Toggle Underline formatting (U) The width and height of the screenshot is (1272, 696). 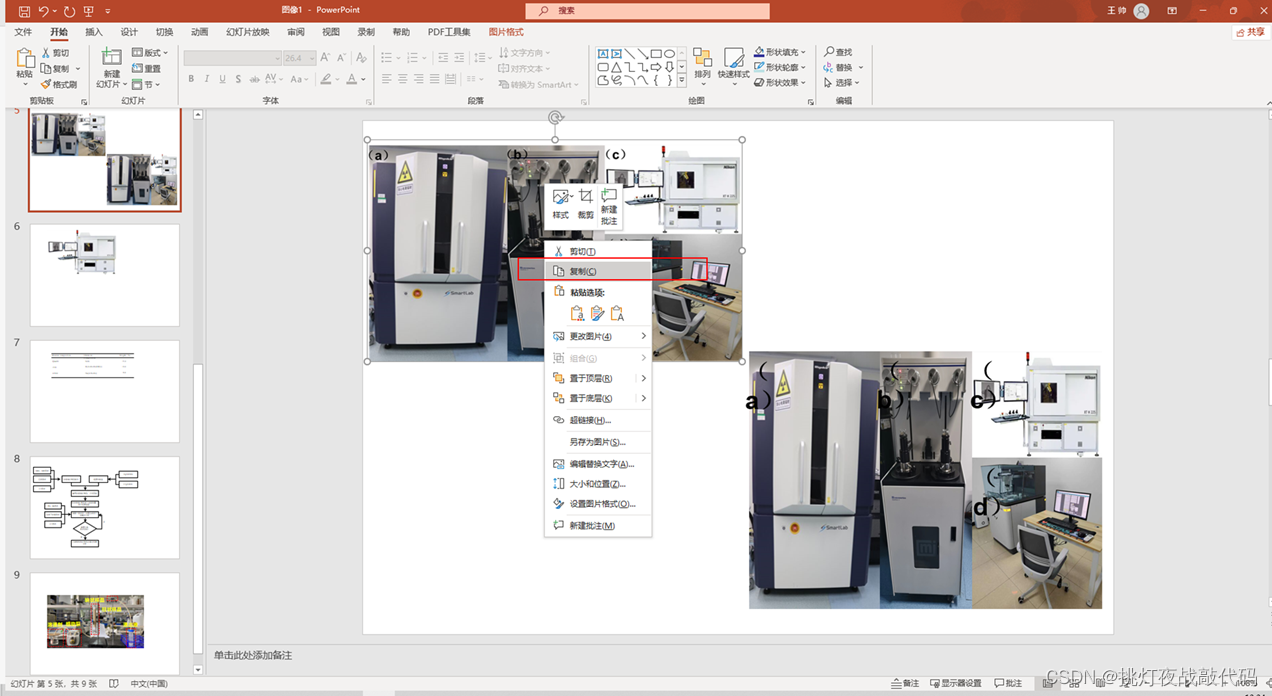223,79
